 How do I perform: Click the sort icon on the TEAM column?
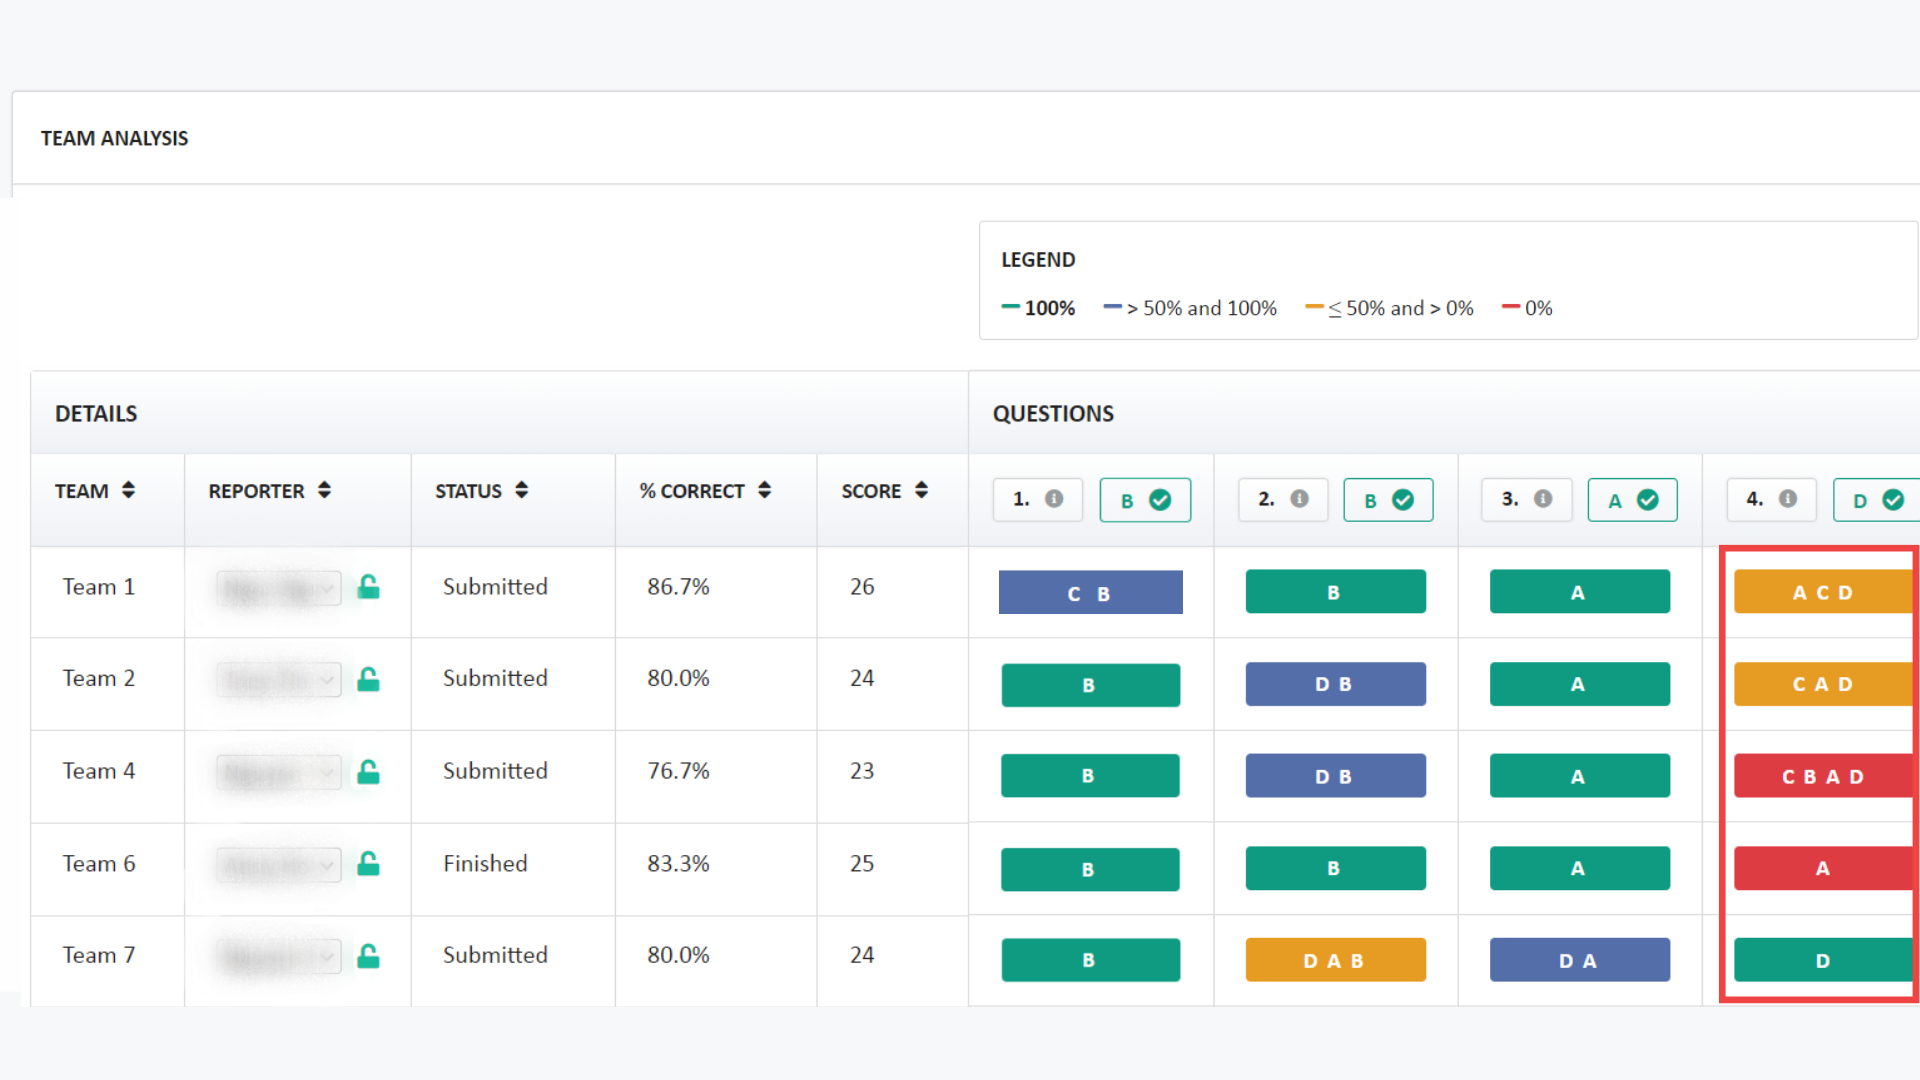click(128, 490)
